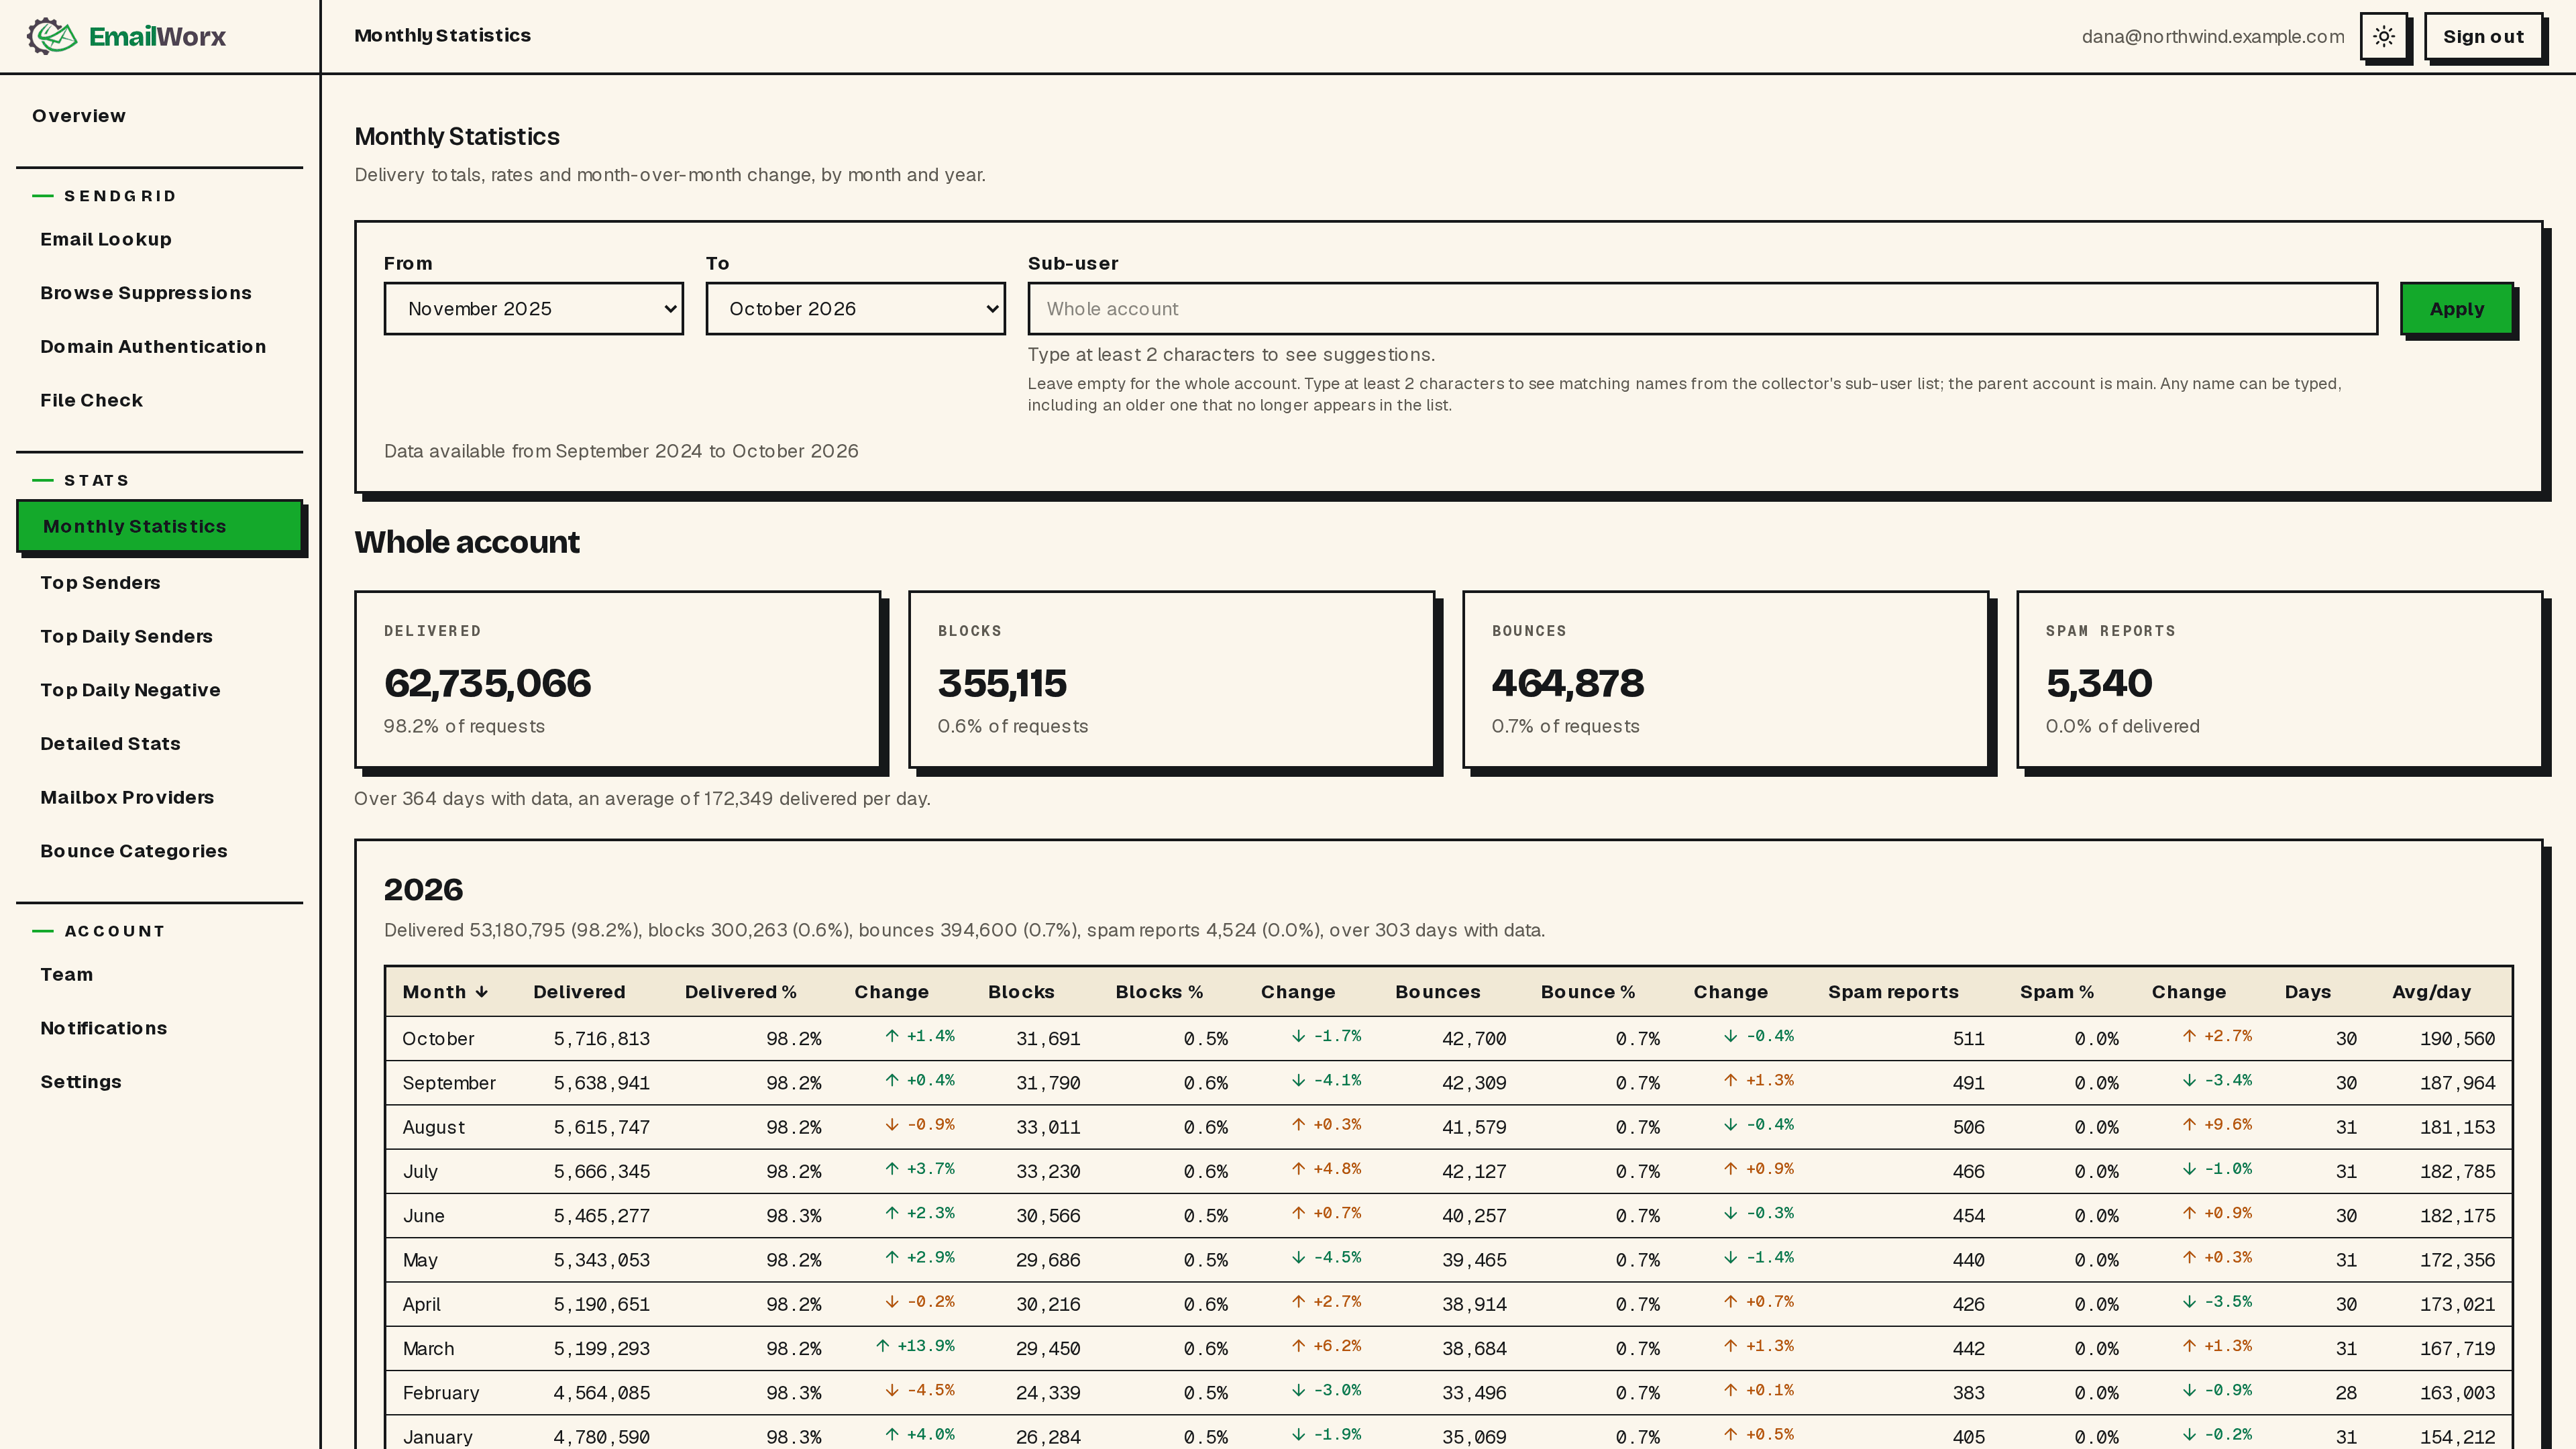The width and height of the screenshot is (2576, 1449).
Task: Open Browse Suppressions
Action: (x=146, y=293)
